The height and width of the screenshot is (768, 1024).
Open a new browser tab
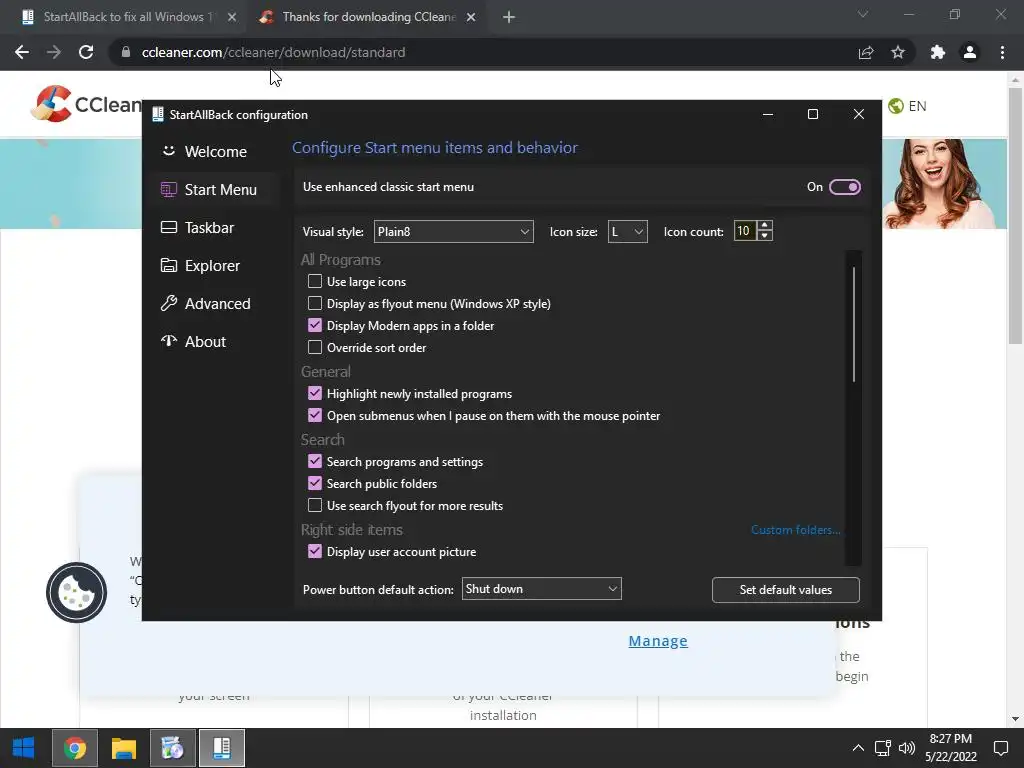(509, 18)
